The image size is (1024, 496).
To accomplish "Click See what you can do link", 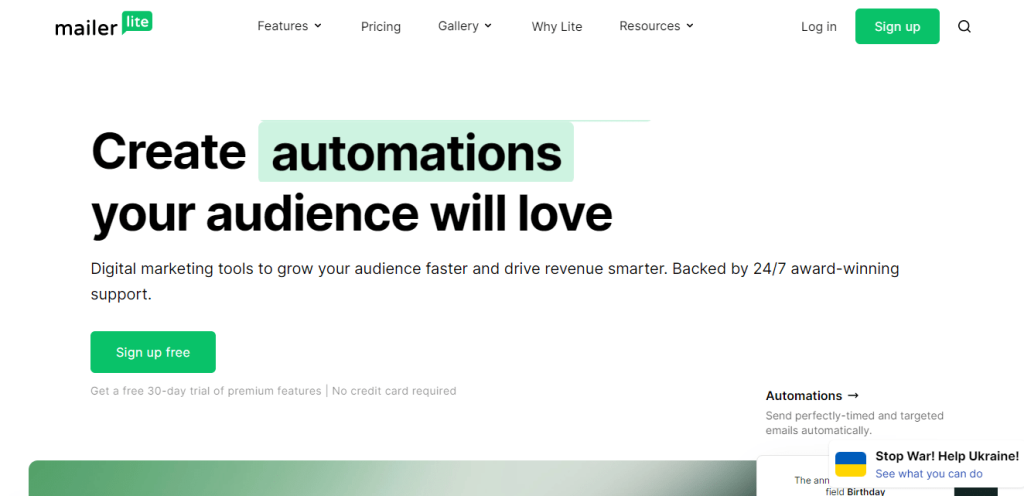I will [929, 474].
